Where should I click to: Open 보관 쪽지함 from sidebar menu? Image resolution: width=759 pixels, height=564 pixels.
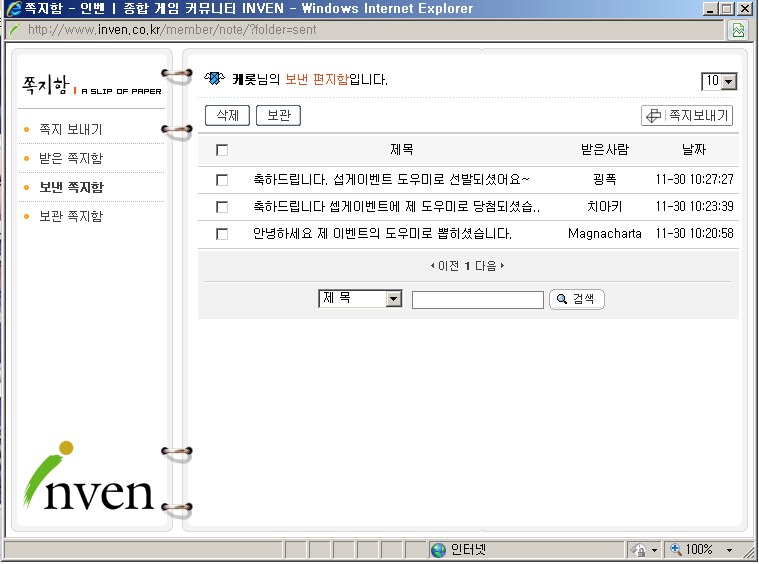70,216
